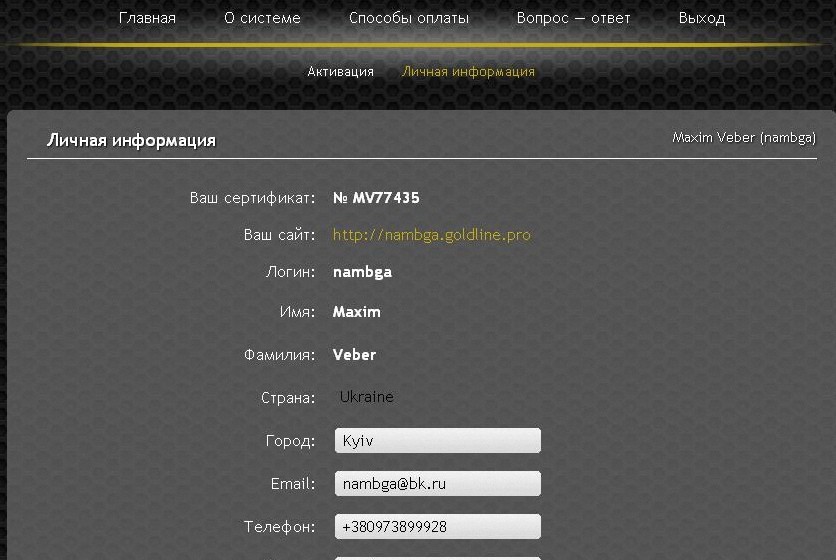
Task: Focus the Email field with nambga@bk.ru
Action: coord(438,484)
